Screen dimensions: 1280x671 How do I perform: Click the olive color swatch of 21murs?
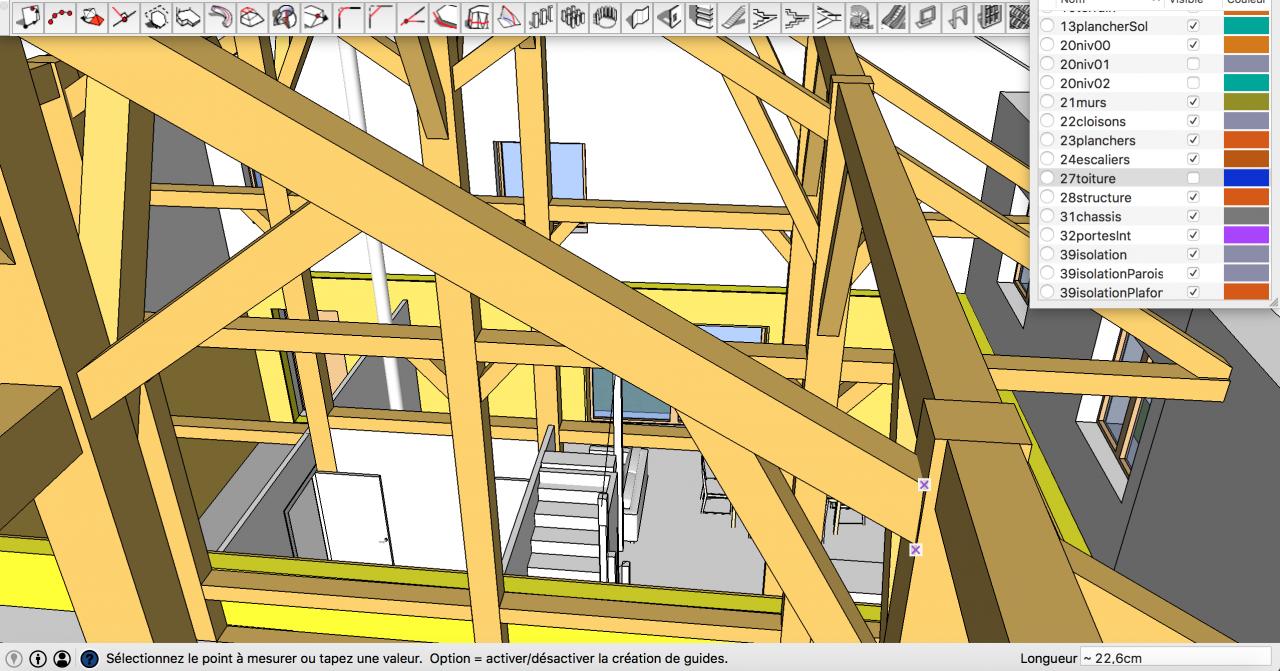[x=1246, y=102]
